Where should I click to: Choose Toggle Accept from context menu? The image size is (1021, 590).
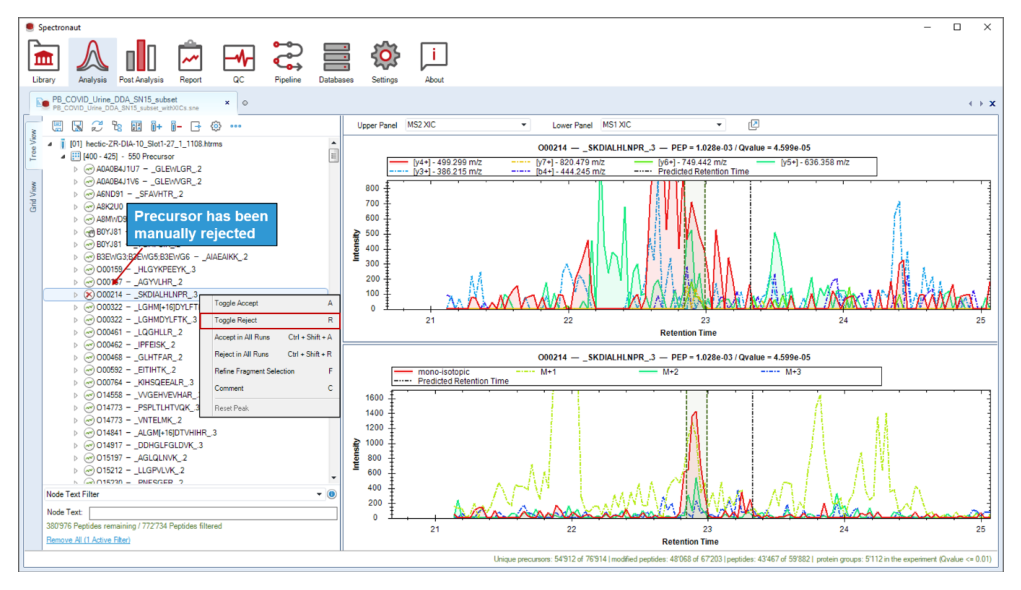coord(269,303)
